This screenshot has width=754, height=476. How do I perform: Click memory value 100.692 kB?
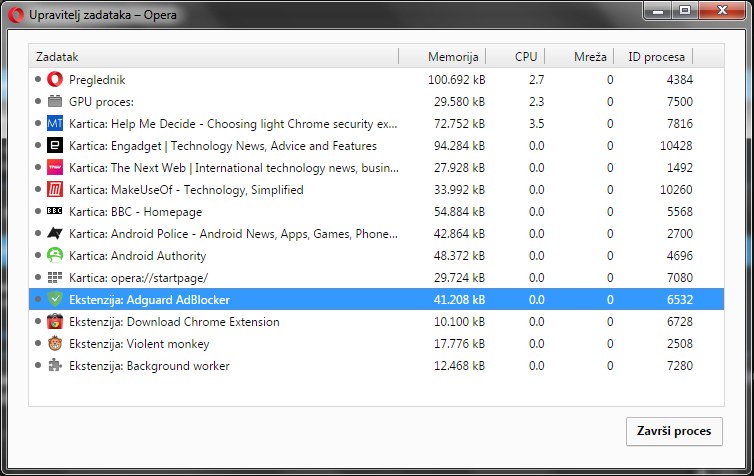(456, 80)
